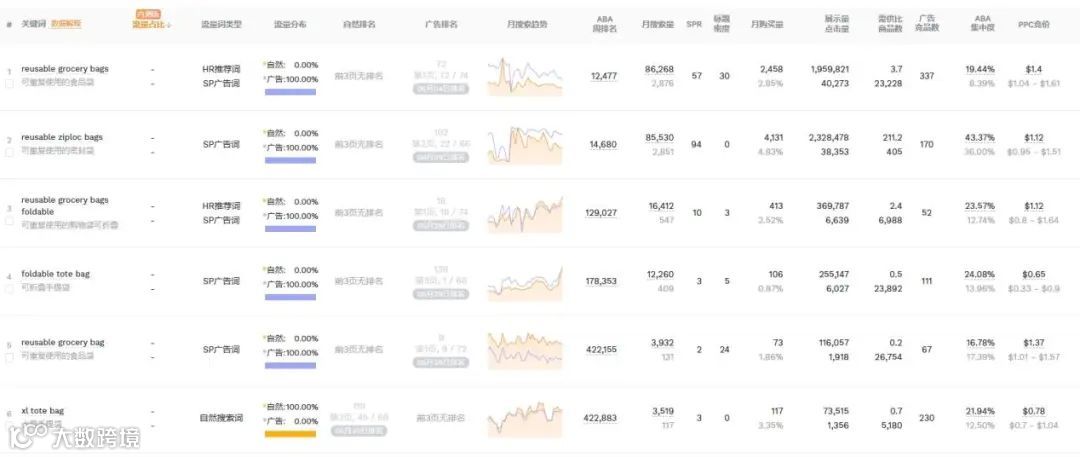Select the reusable ziploc bags row checkbox
The width and height of the screenshot is (1080, 457).
pos(11,151)
